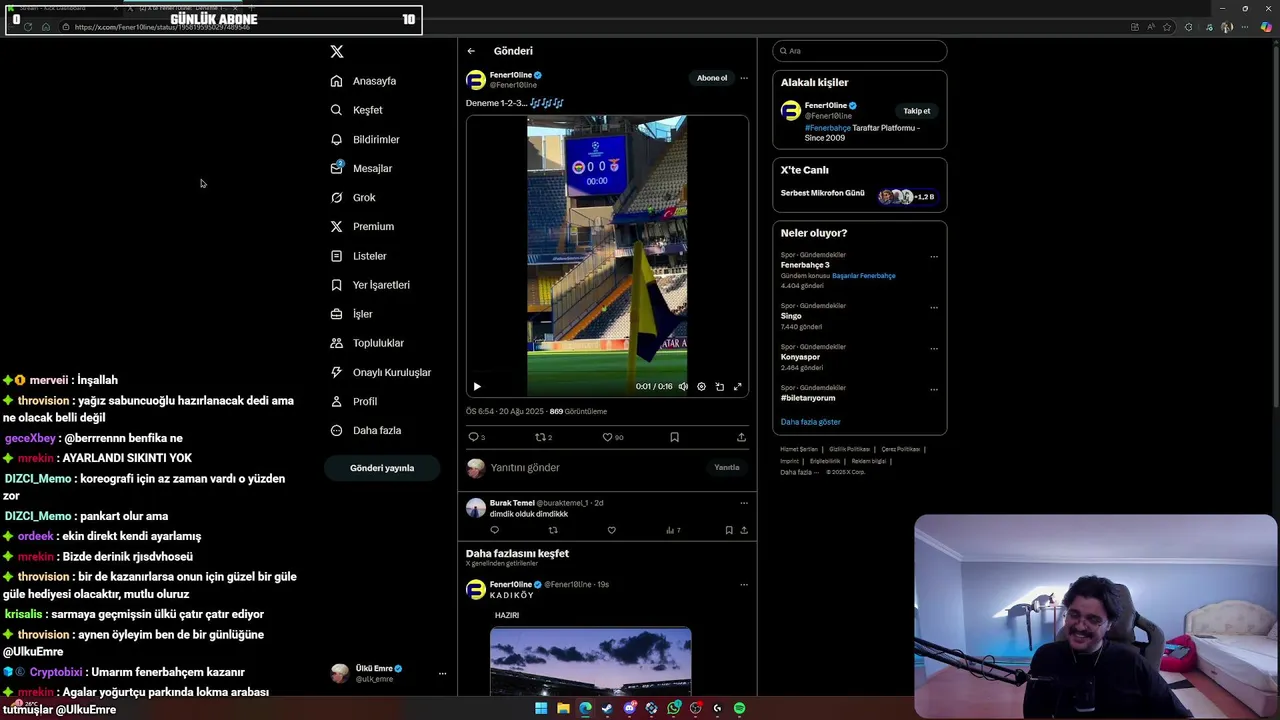
Task: Open Keşfet explore page
Action: click(356, 110)
